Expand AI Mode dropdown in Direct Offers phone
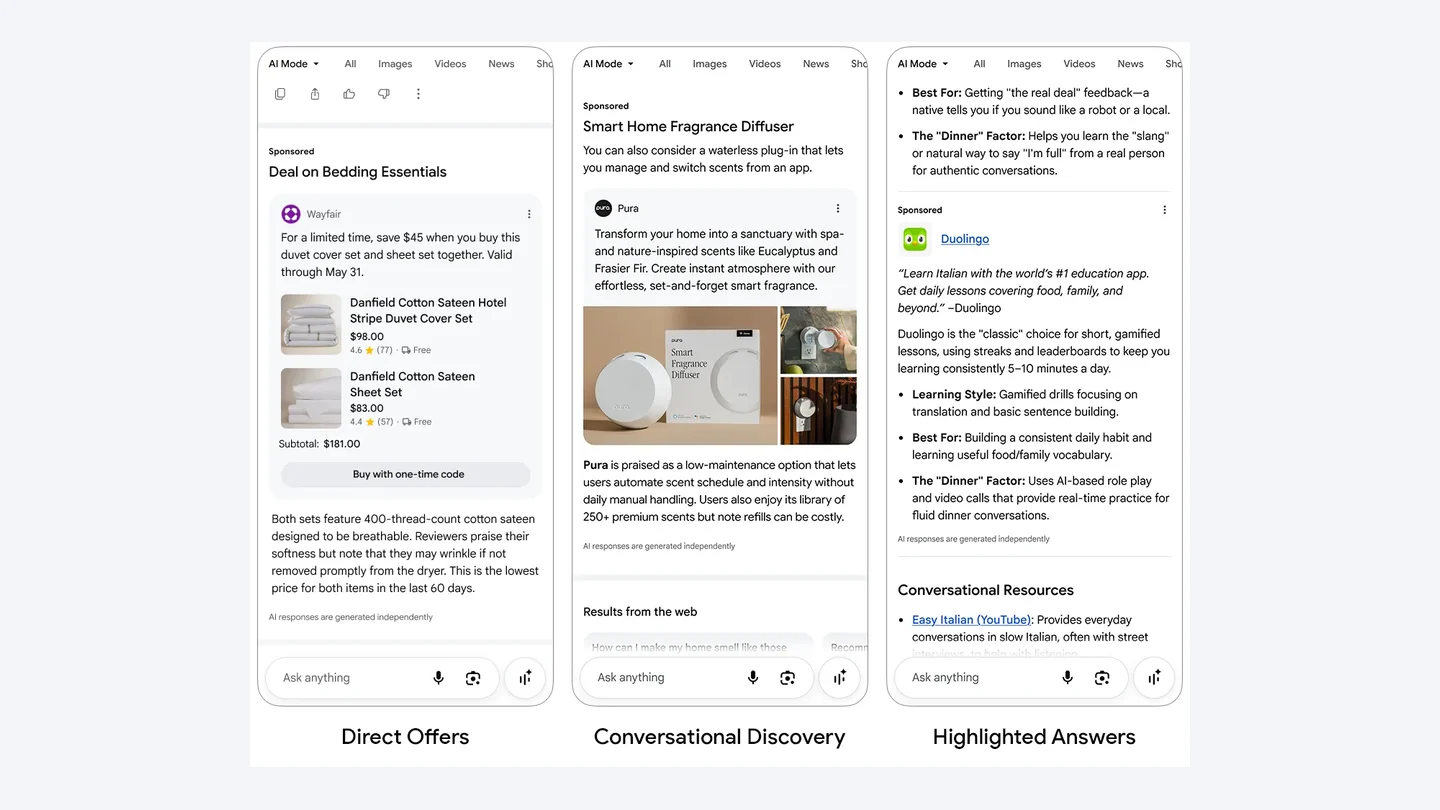 pyautogui.click(x=294, y=64)
